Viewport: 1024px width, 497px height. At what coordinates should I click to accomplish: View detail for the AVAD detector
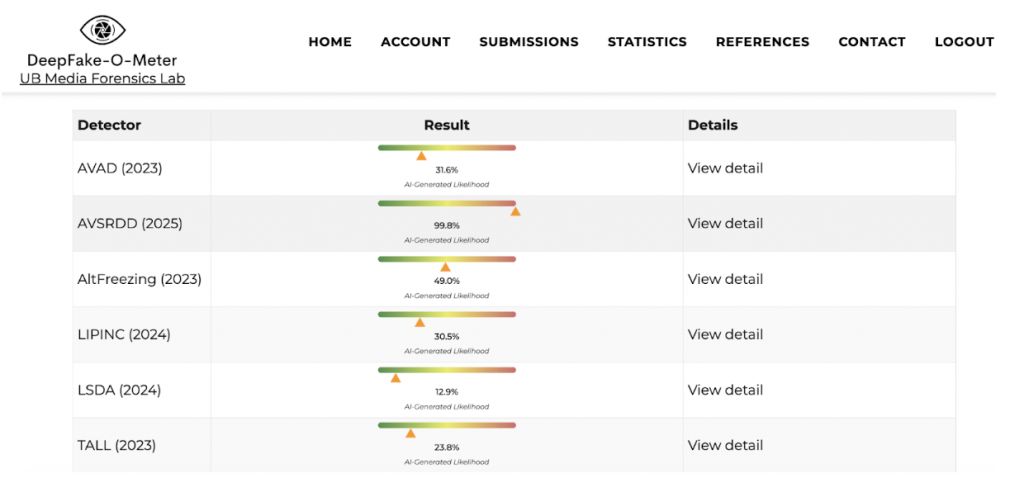(725, 168)
